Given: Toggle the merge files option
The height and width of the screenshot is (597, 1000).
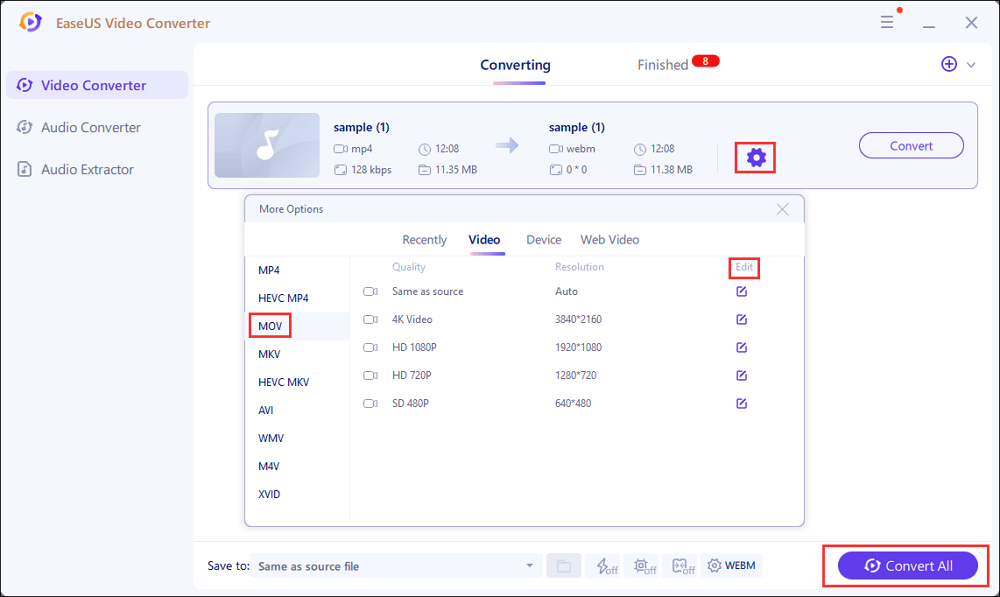Looking at the screenshot, I should click(682, 566).
